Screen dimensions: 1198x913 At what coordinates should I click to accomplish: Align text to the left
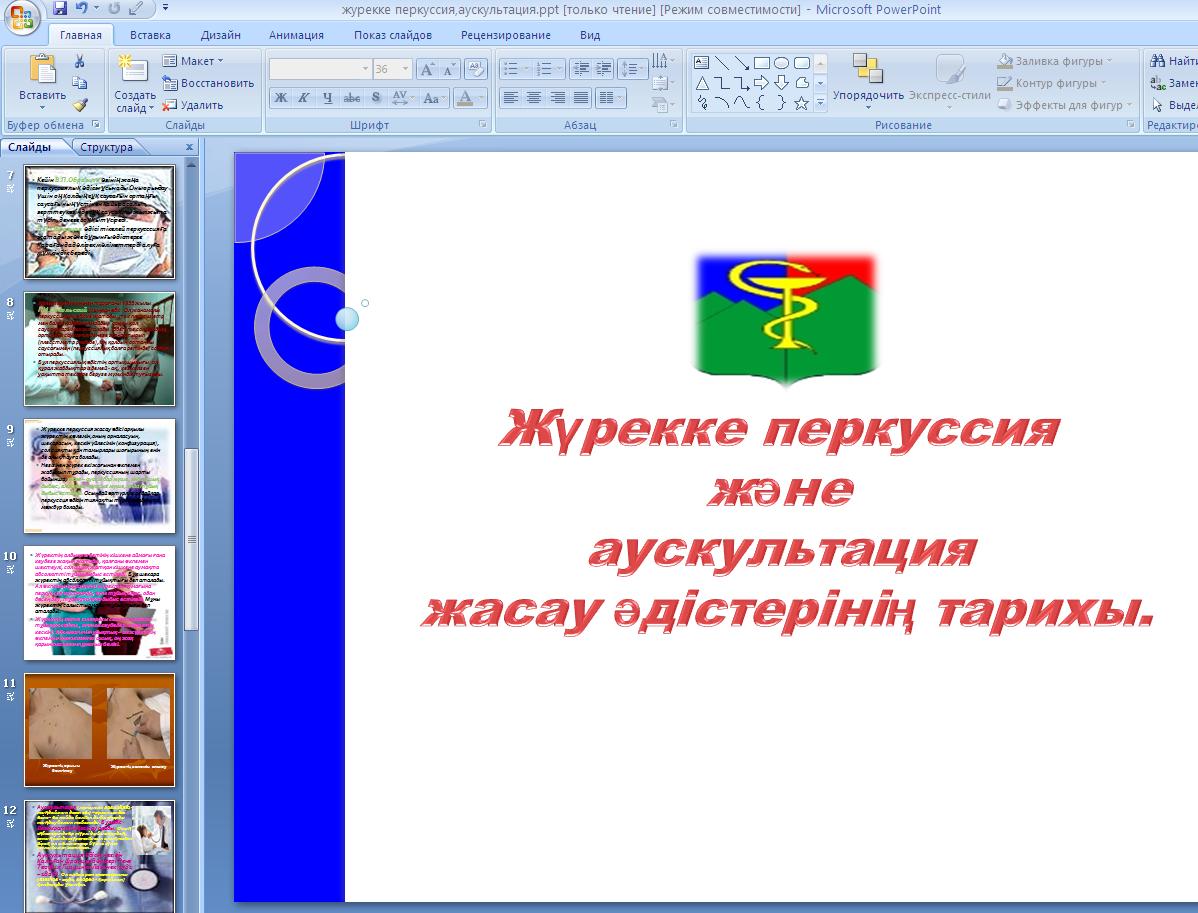510,98
